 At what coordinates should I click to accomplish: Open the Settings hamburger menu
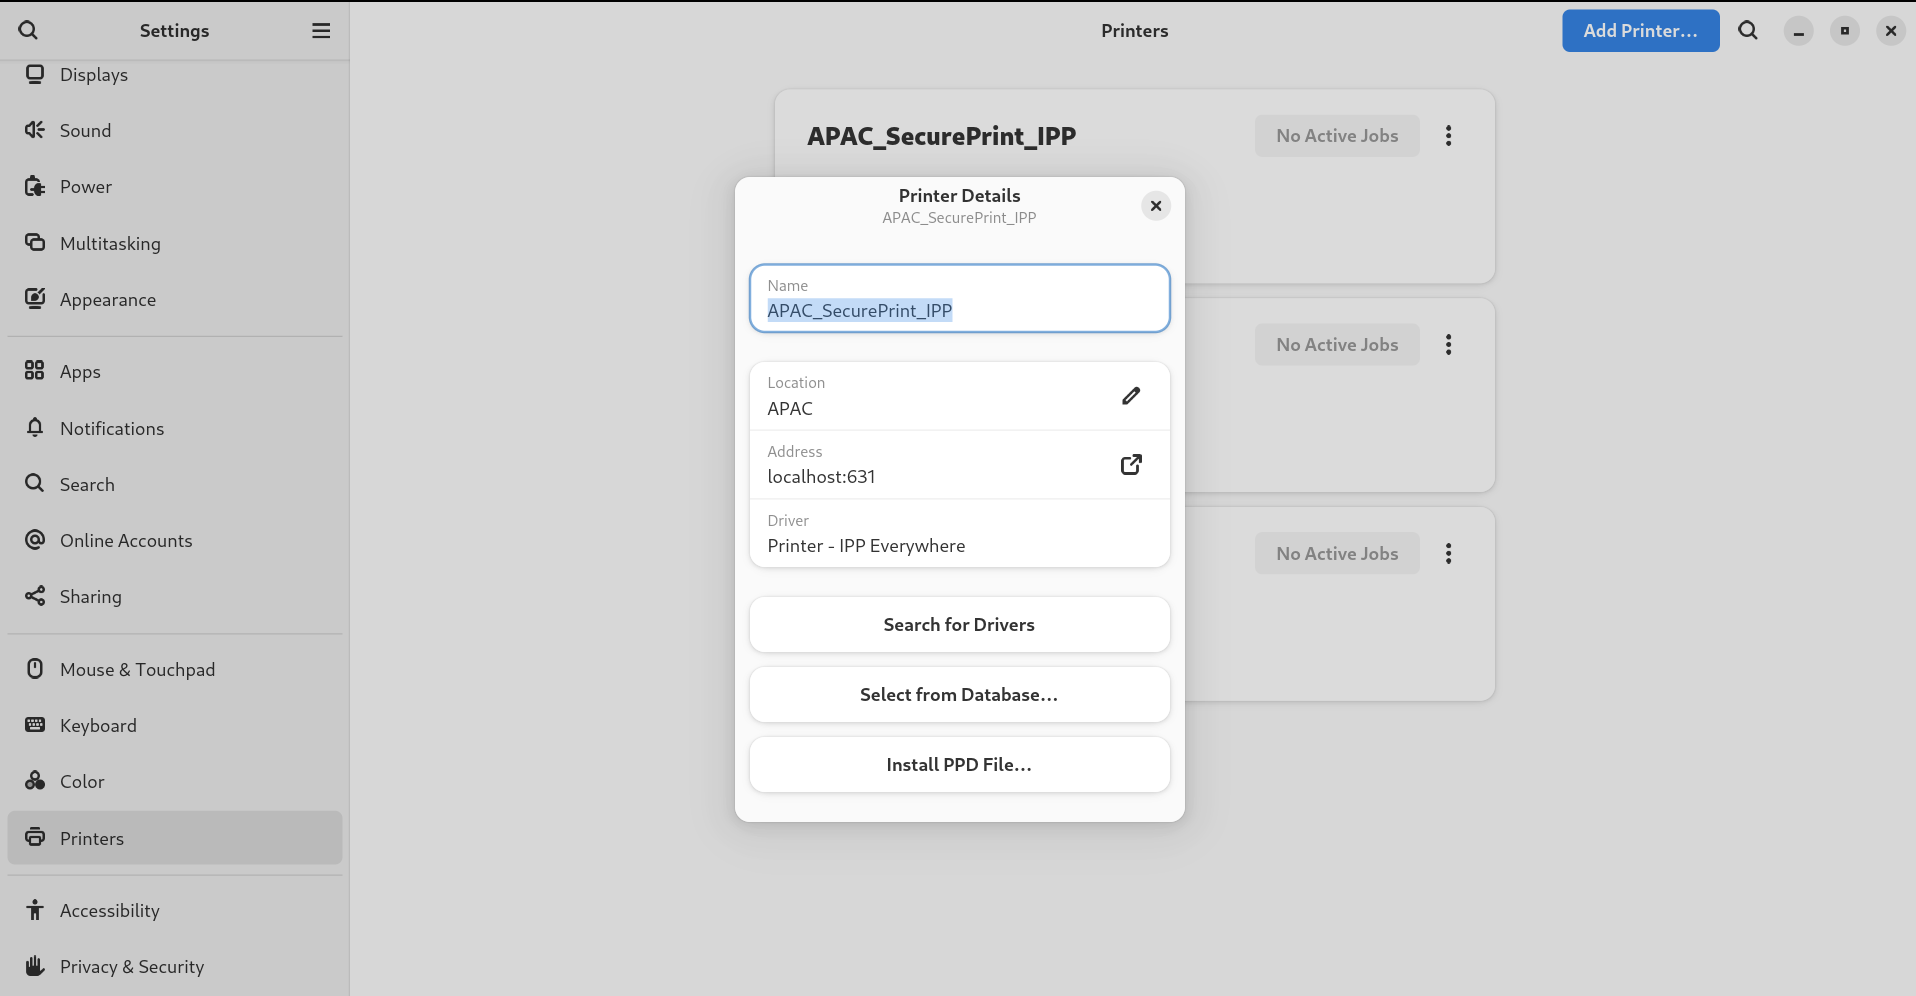321,31
